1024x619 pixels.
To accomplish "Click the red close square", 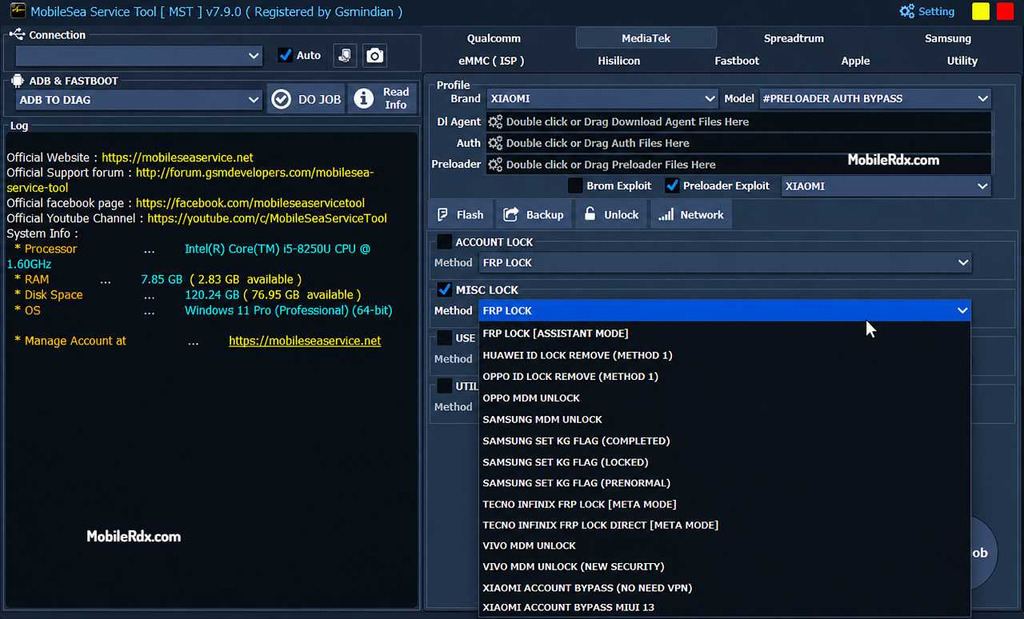I will [x=1006, y=11].
